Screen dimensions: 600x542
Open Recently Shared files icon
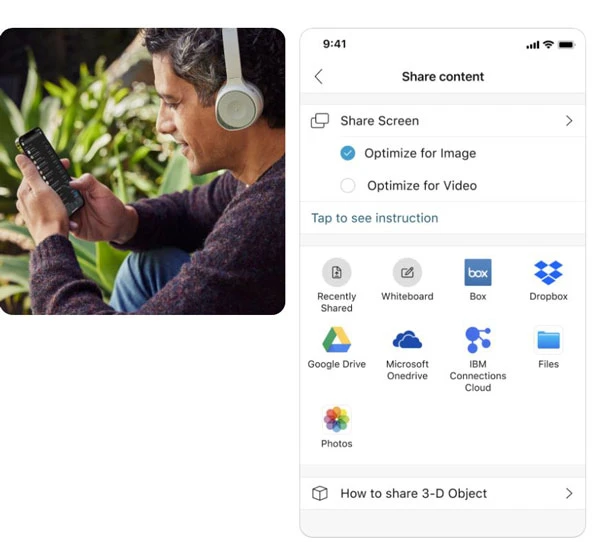[336, 272]
